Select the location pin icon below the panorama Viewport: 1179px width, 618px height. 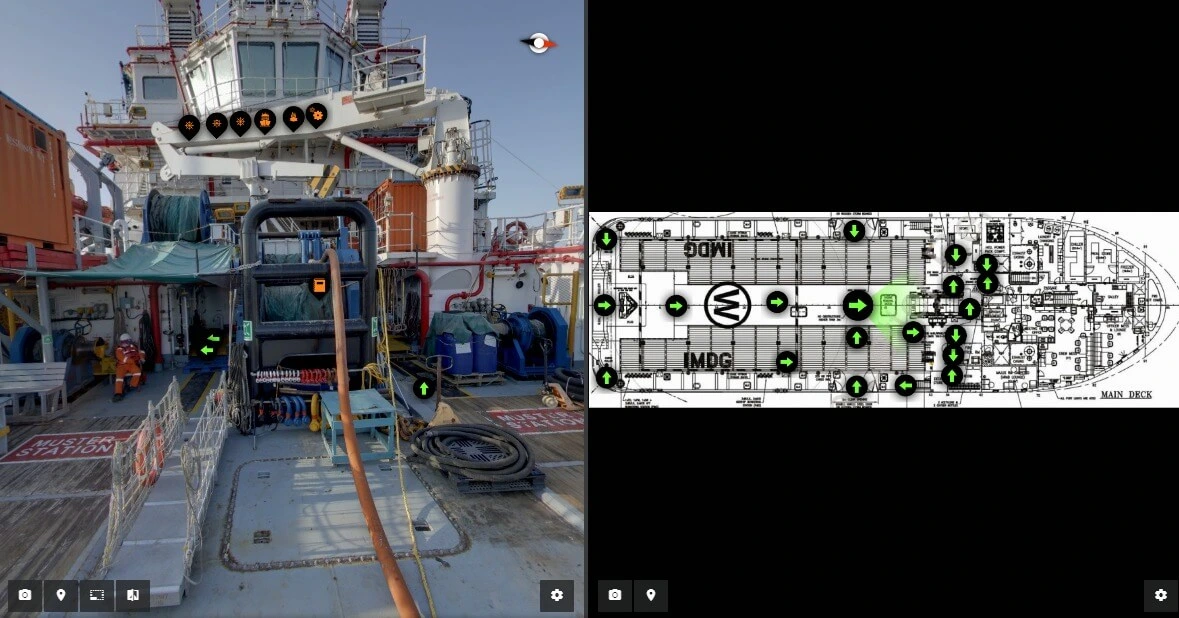(61, 595)
